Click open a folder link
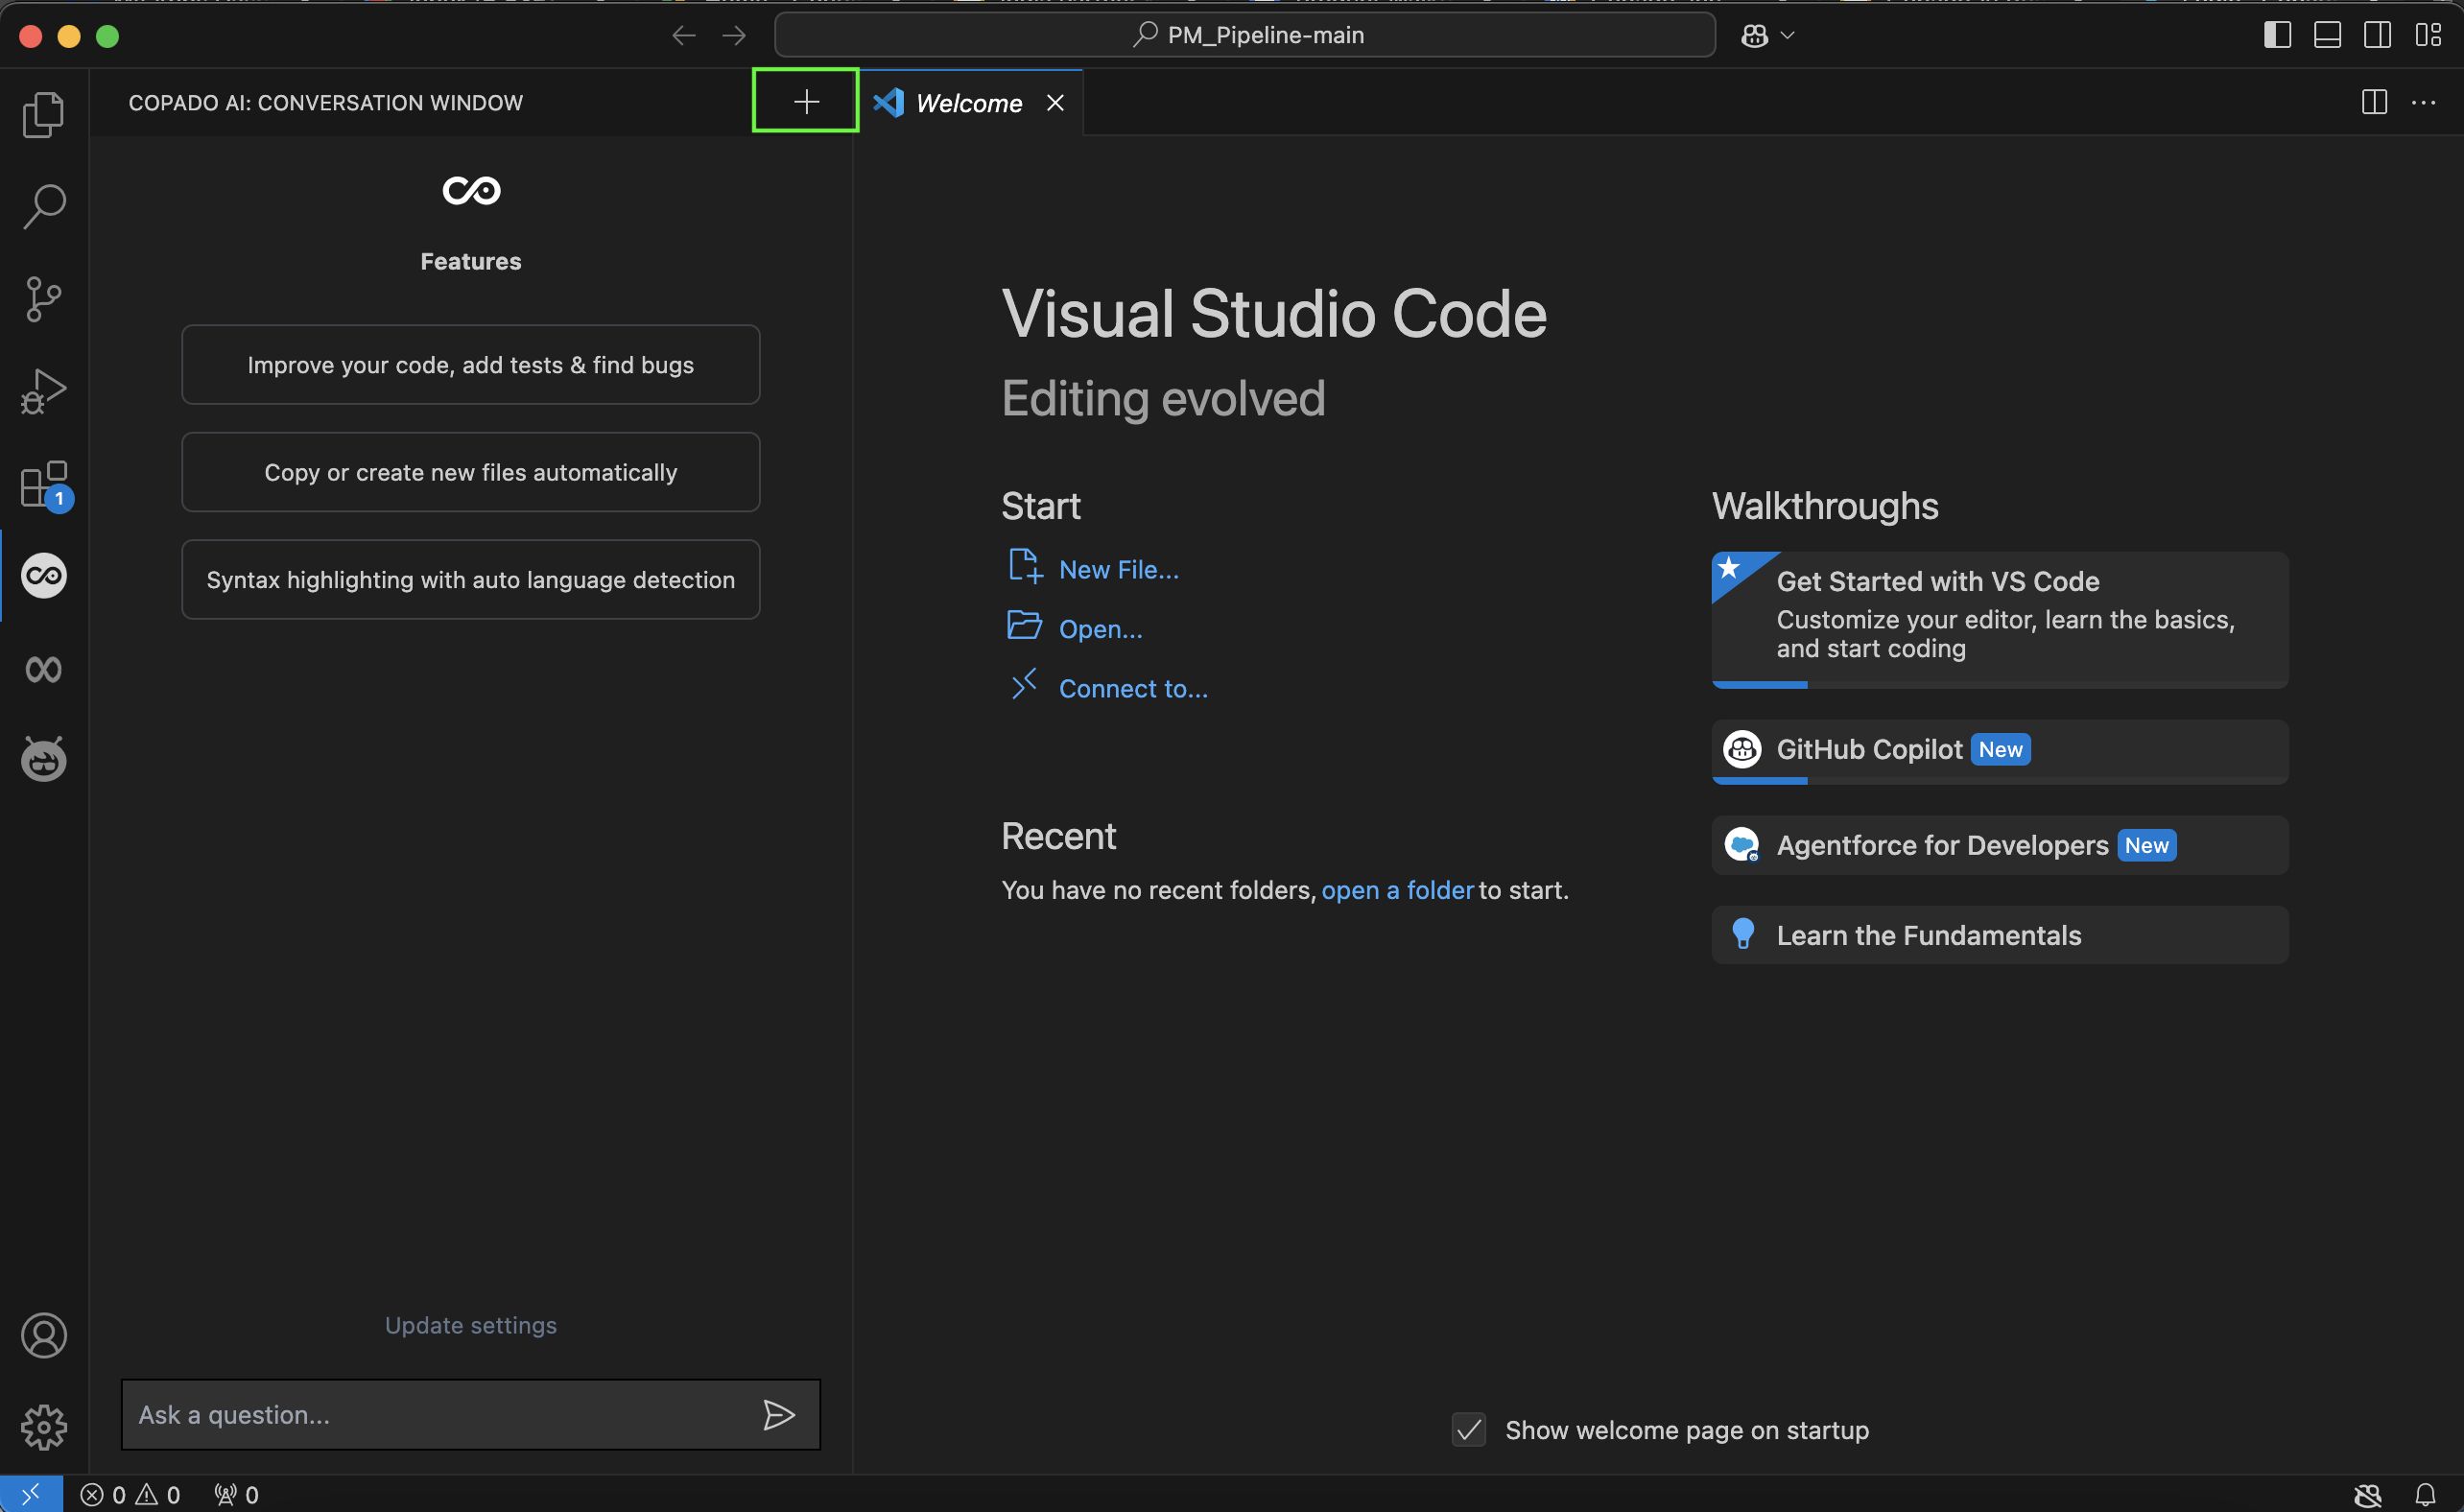 click(x=1397, y=890)
